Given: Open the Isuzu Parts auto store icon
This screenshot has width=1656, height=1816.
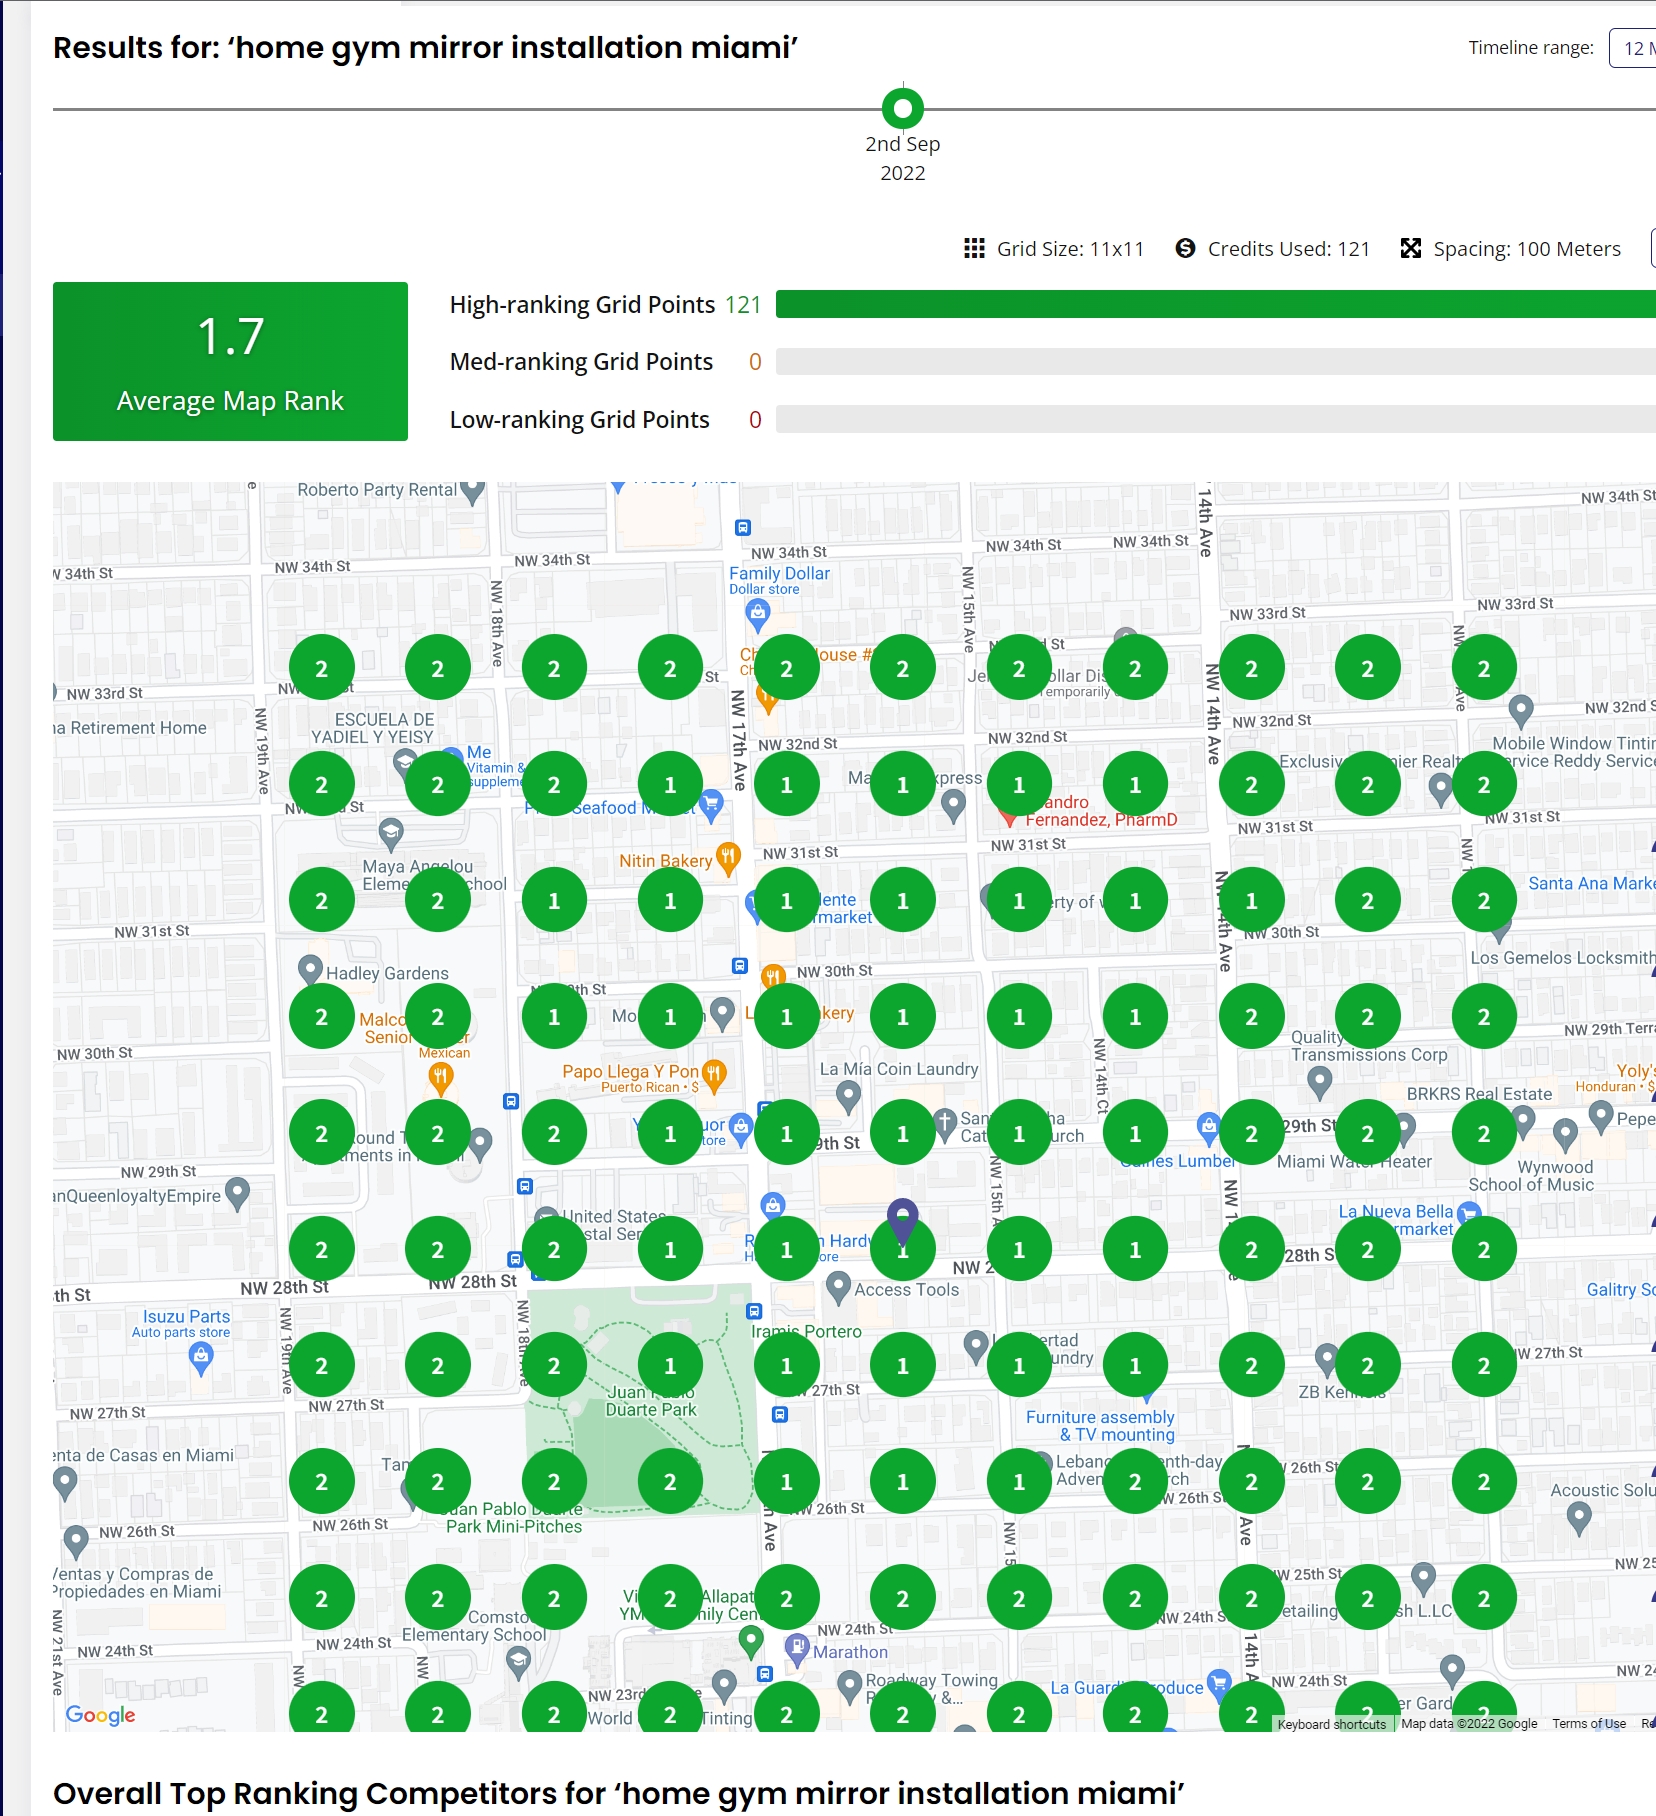Looking at the screenshot, I should tap(201, 1358).
